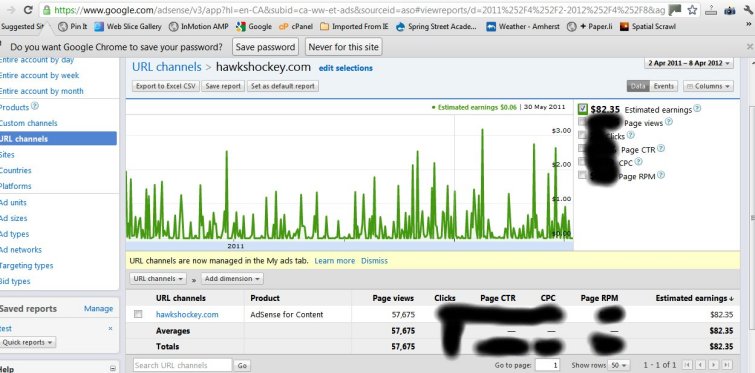Open the Add dimension dropdown

click(x=232, y=279)
